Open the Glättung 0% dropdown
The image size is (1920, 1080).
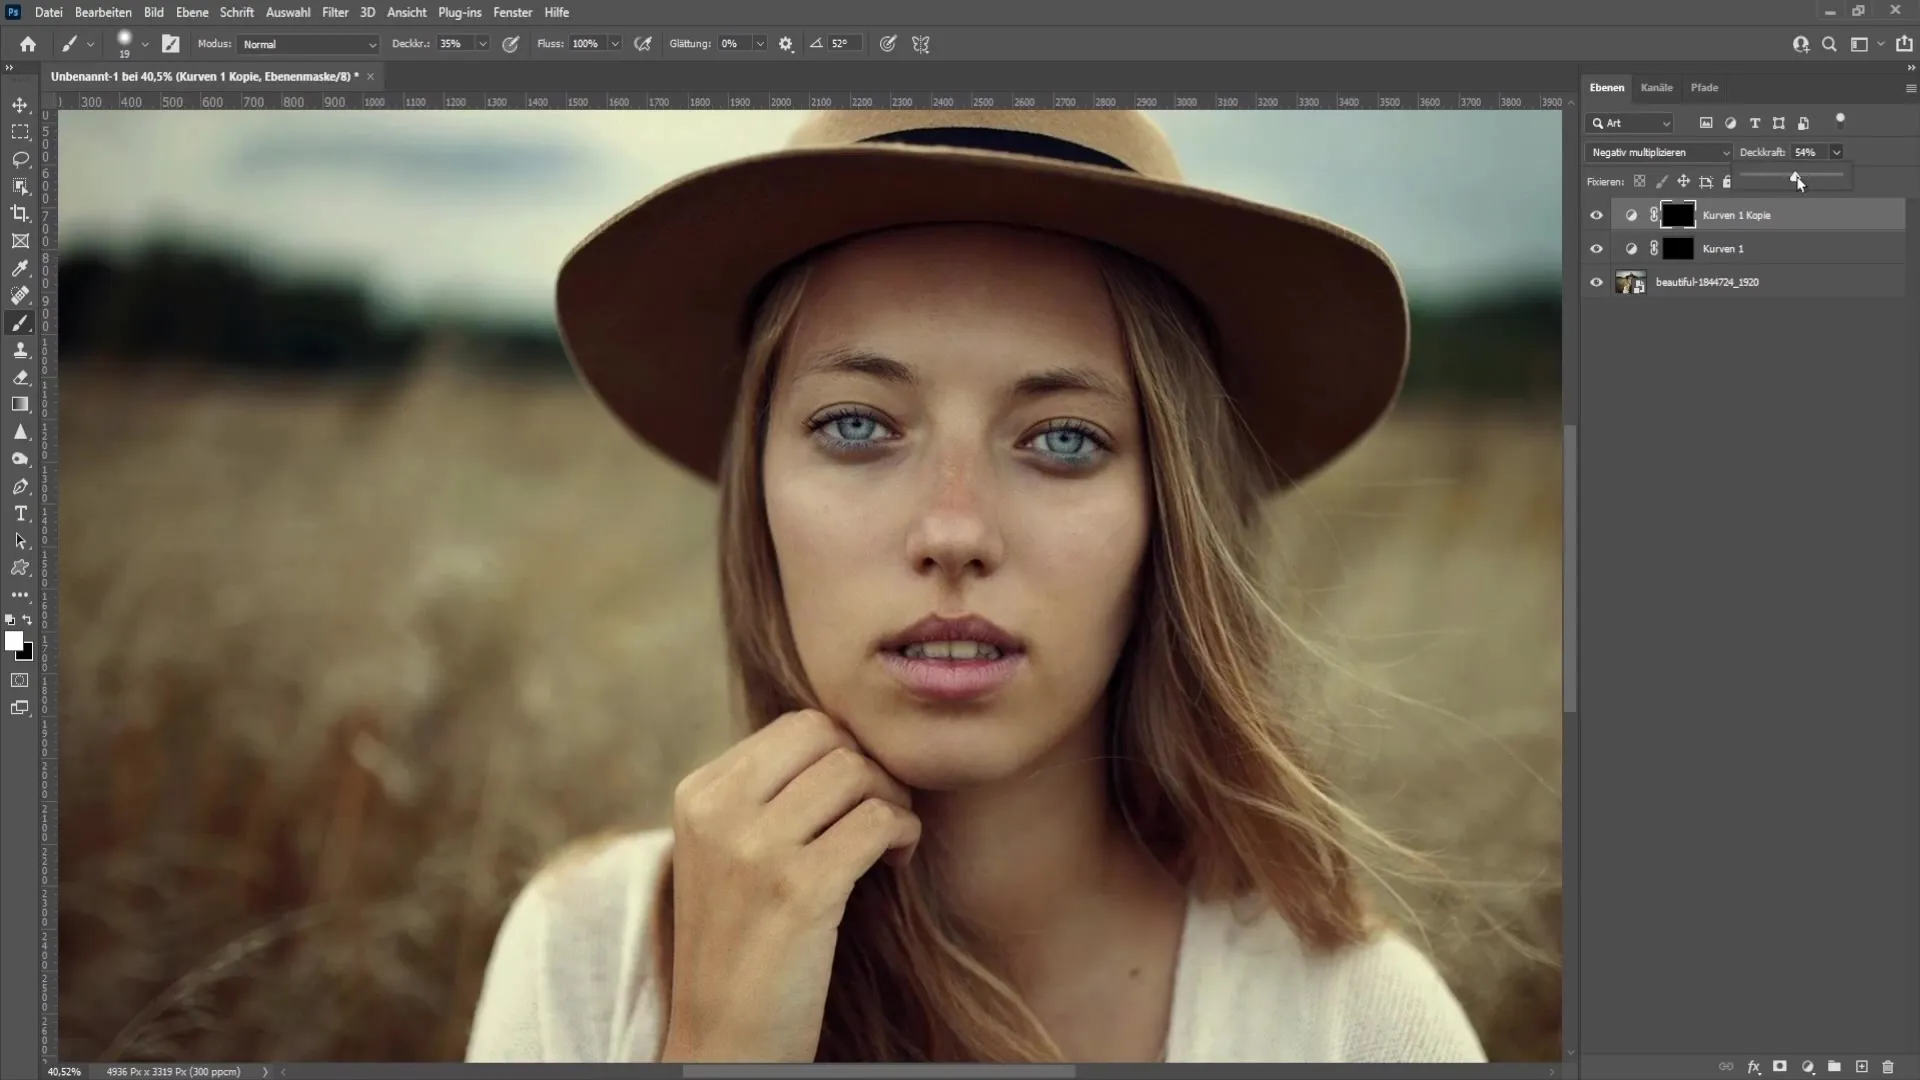[760, 44]
